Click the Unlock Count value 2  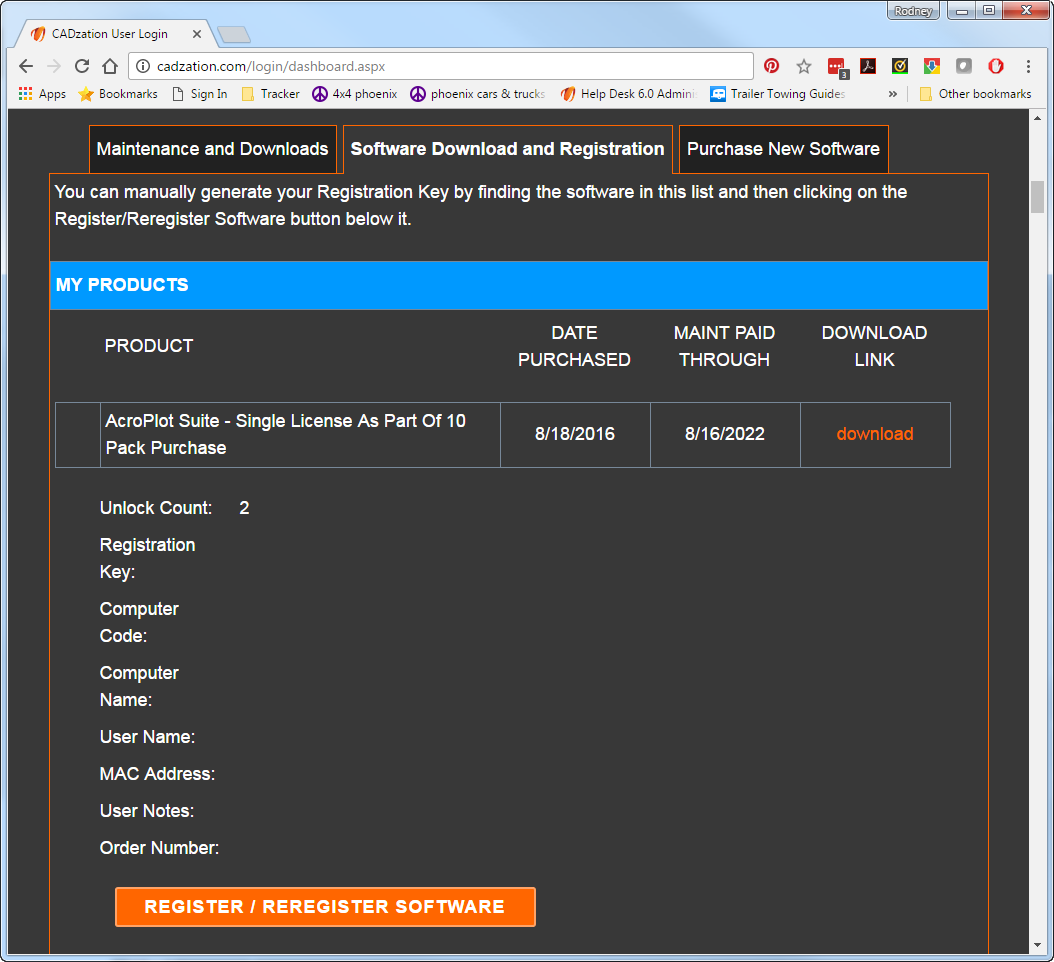[244, 508]
